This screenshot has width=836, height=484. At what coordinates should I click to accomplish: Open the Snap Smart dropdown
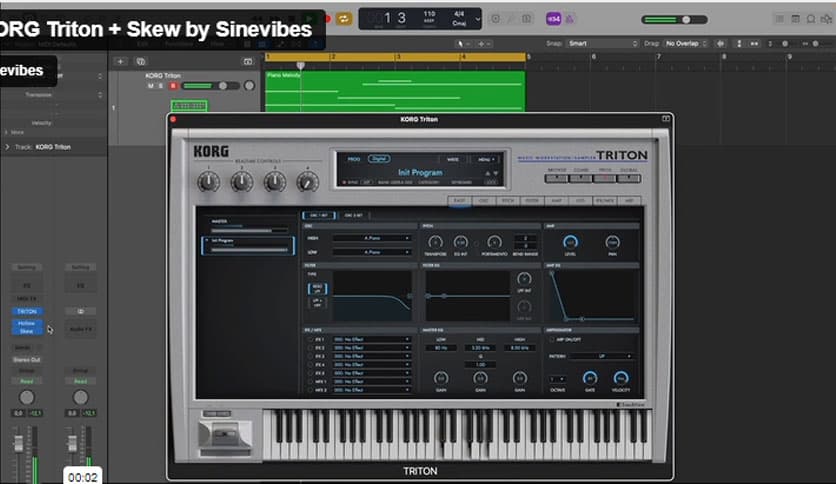602,44
